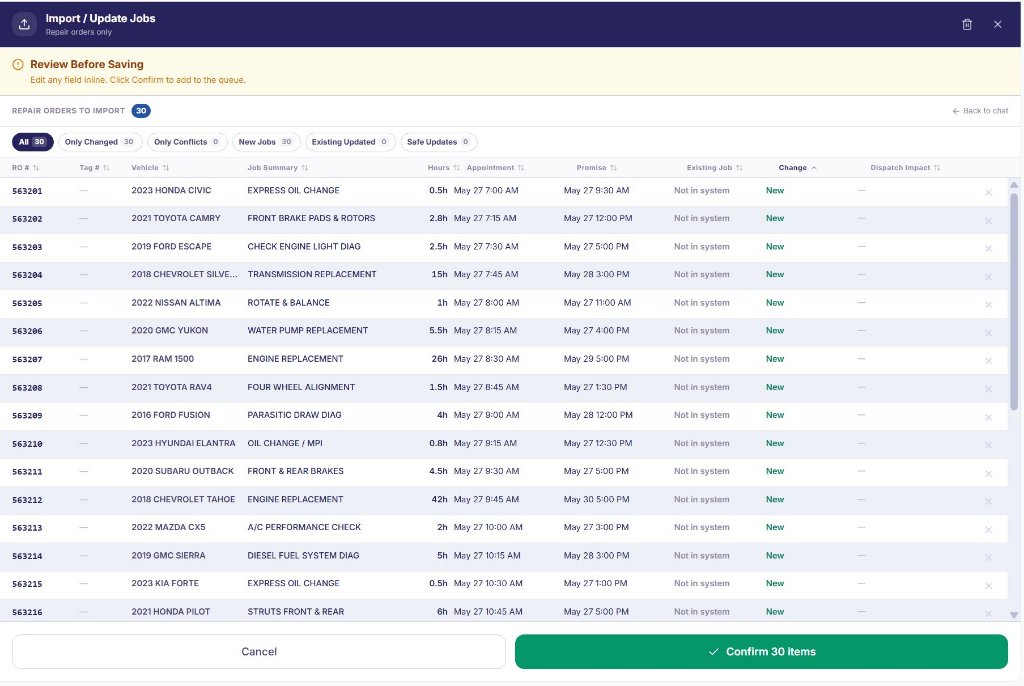The height and width of the screenshot is (686, 1024).
Task: Remove row 563204 with its X icon
Action: tap(988, 276)
